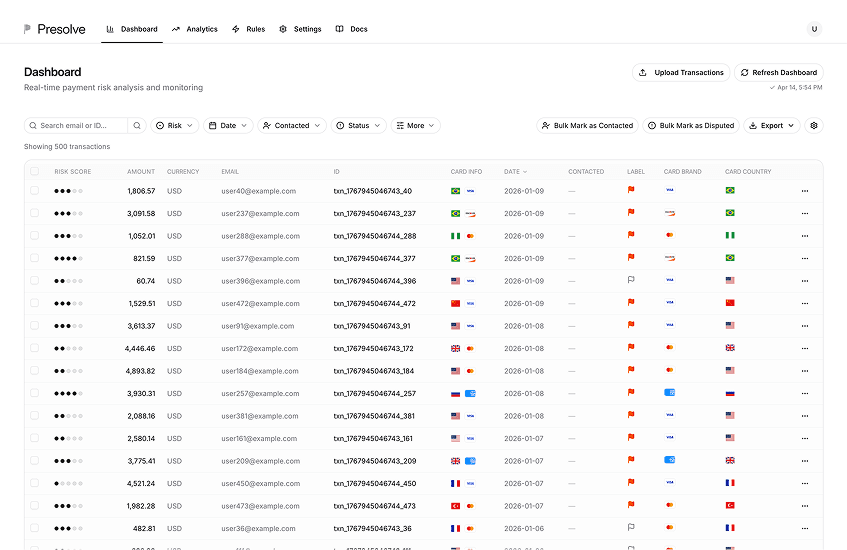Click the Presolve brand name link

coord(61,29)
